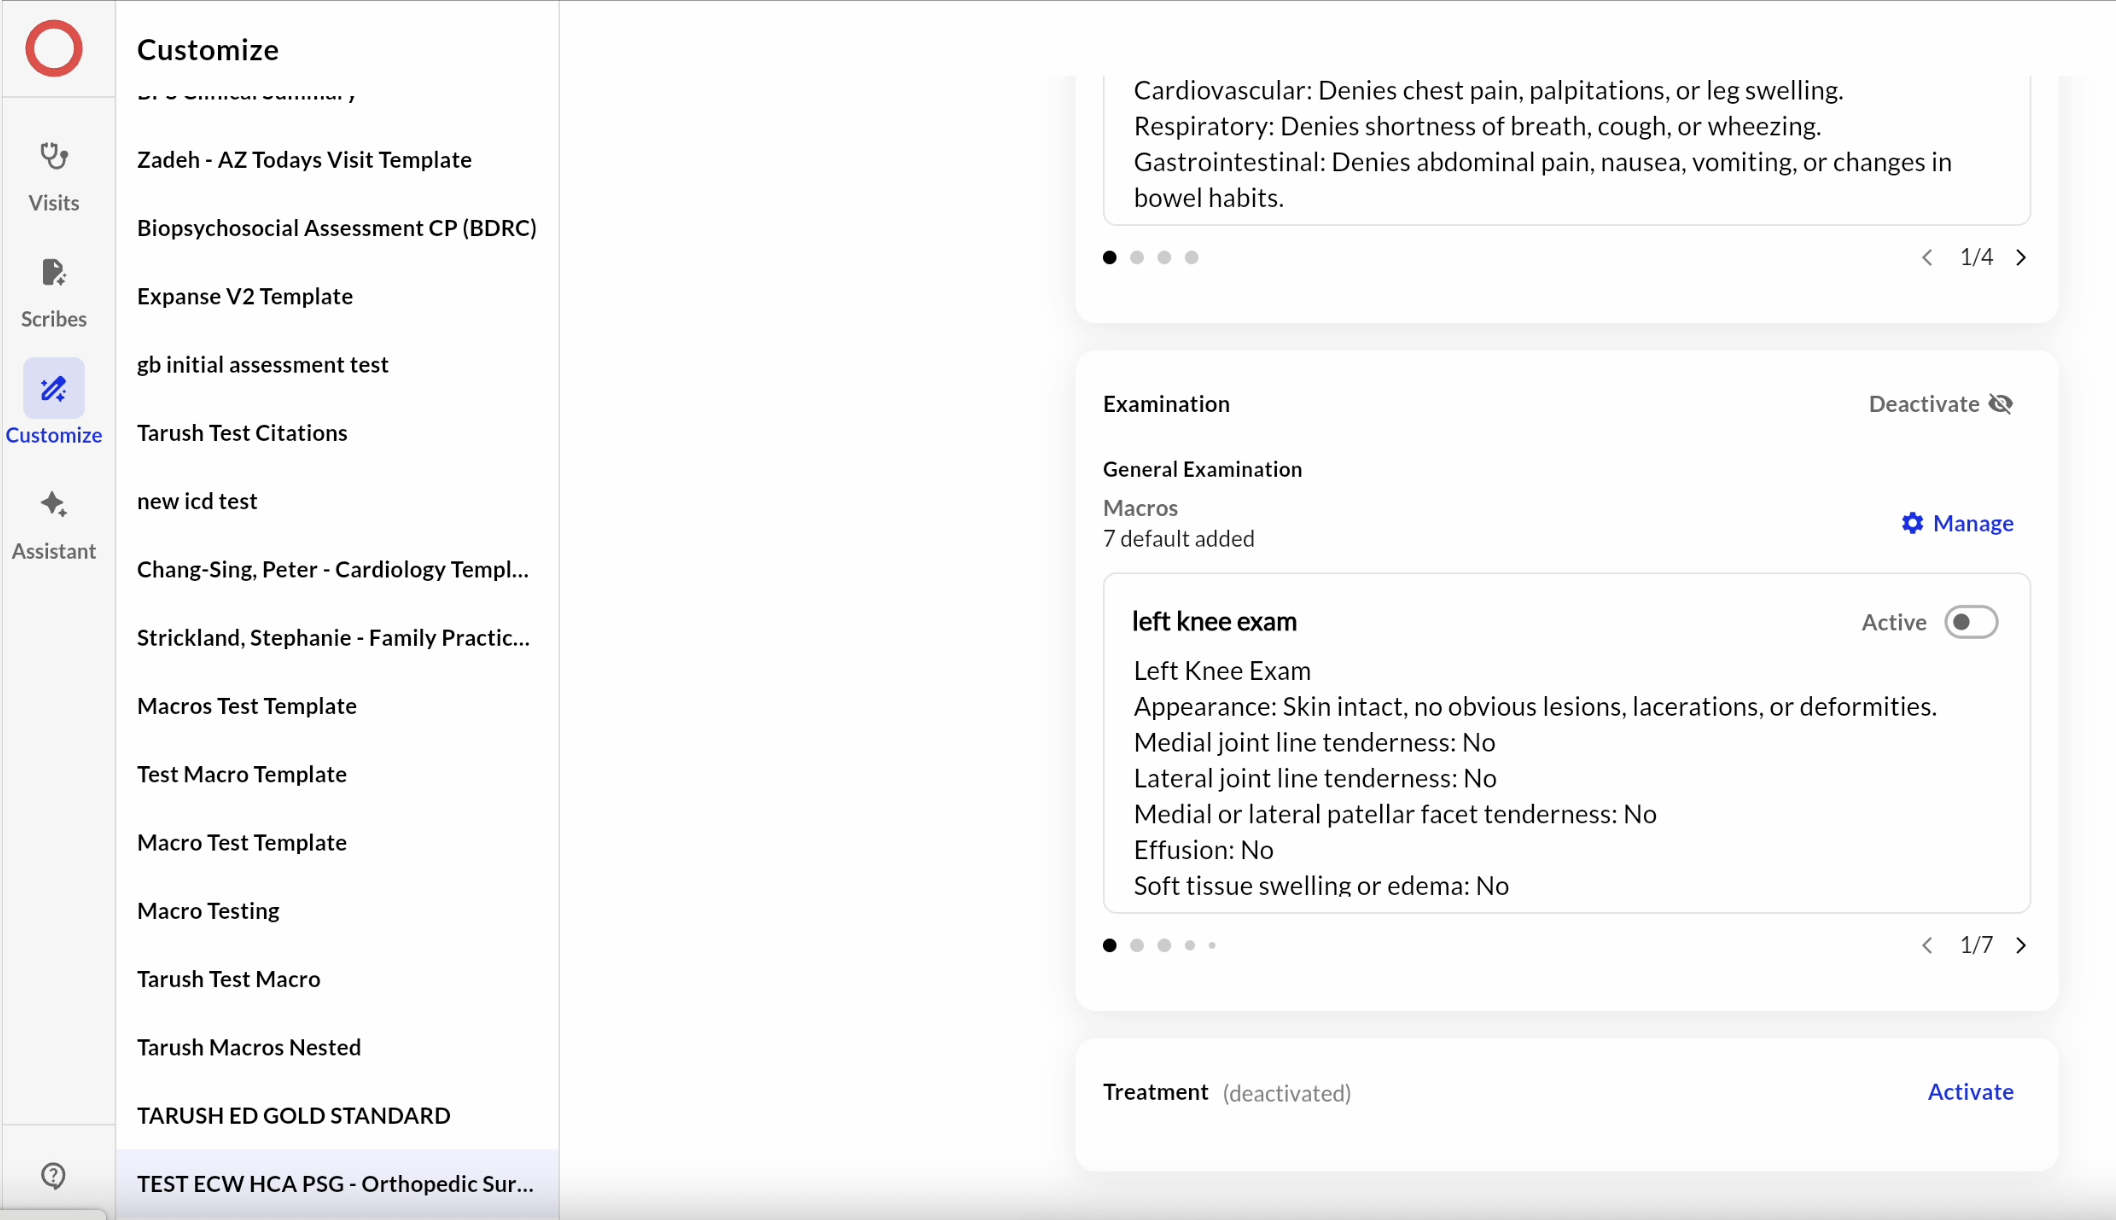Select TEST ECW HCA PSG Orthopedic template

(335, 1184)
